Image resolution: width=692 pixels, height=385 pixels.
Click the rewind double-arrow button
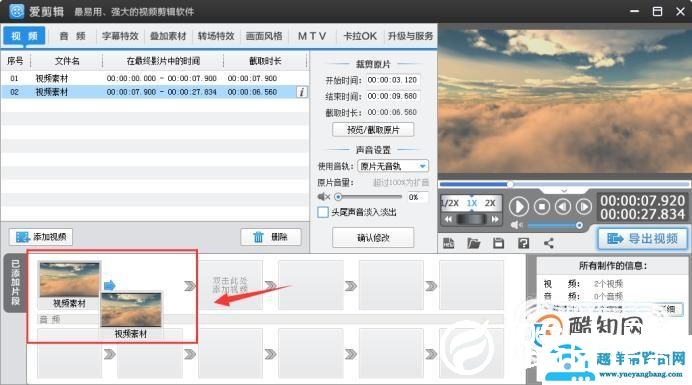point(448,219)
